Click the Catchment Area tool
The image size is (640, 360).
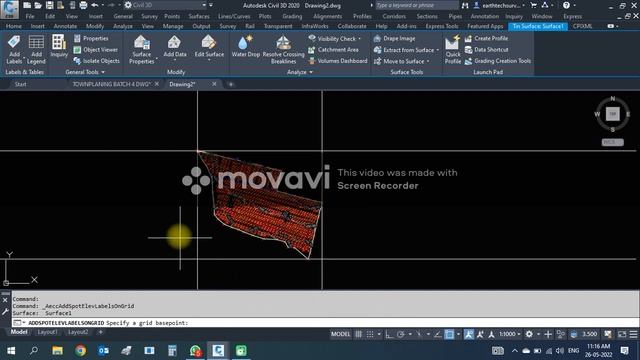point(333,50)
